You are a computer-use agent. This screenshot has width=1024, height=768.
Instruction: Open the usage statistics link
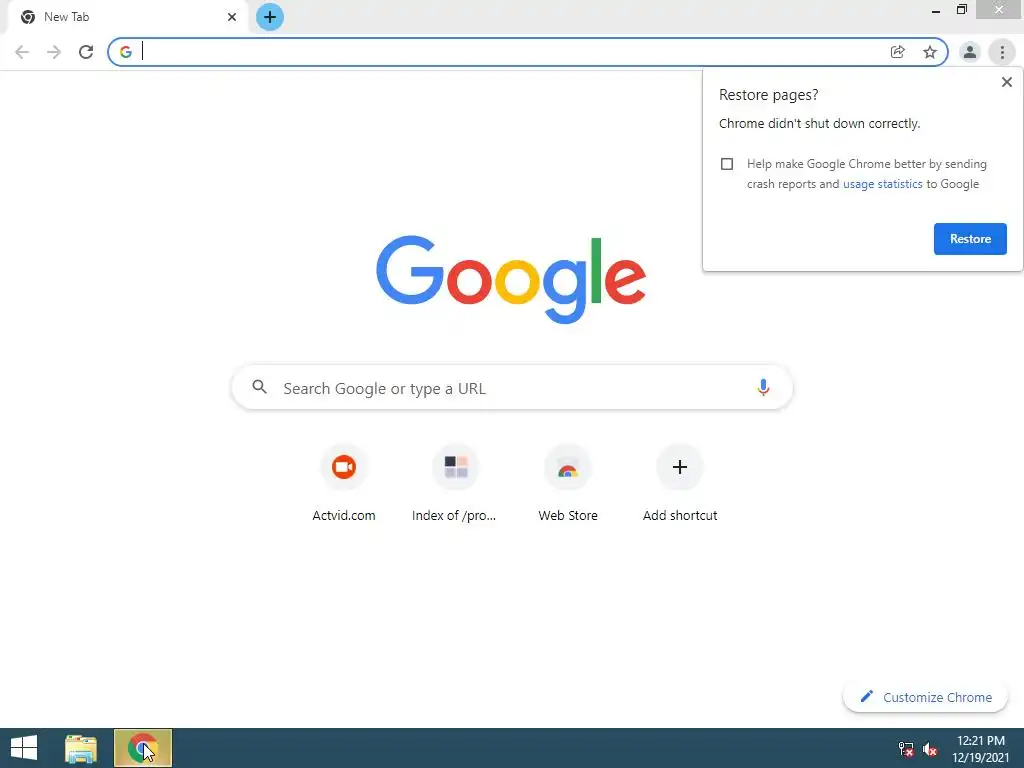(x=882, y=184)
